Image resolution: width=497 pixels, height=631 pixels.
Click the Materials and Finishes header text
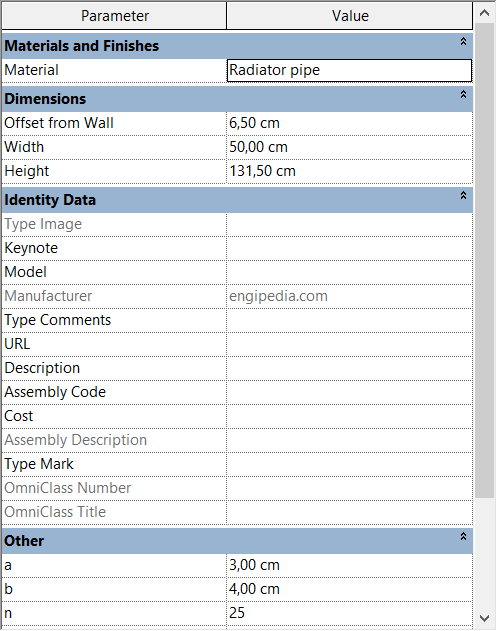(x=82, y=46)
